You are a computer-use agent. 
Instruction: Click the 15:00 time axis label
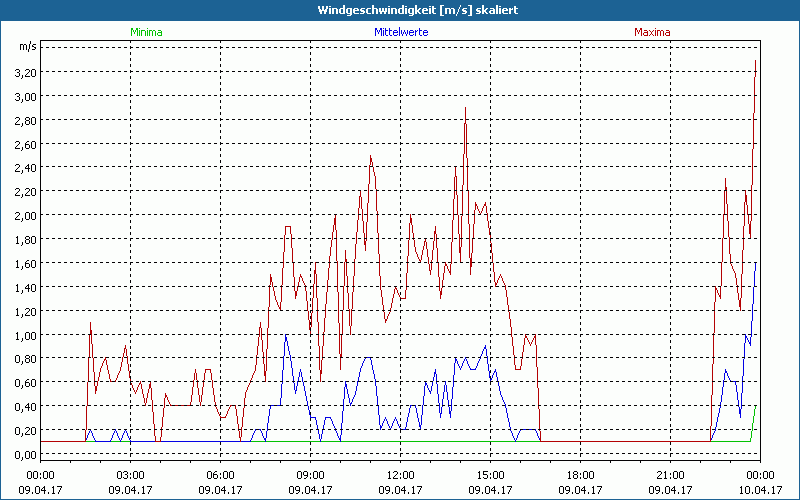coord(490,475)
